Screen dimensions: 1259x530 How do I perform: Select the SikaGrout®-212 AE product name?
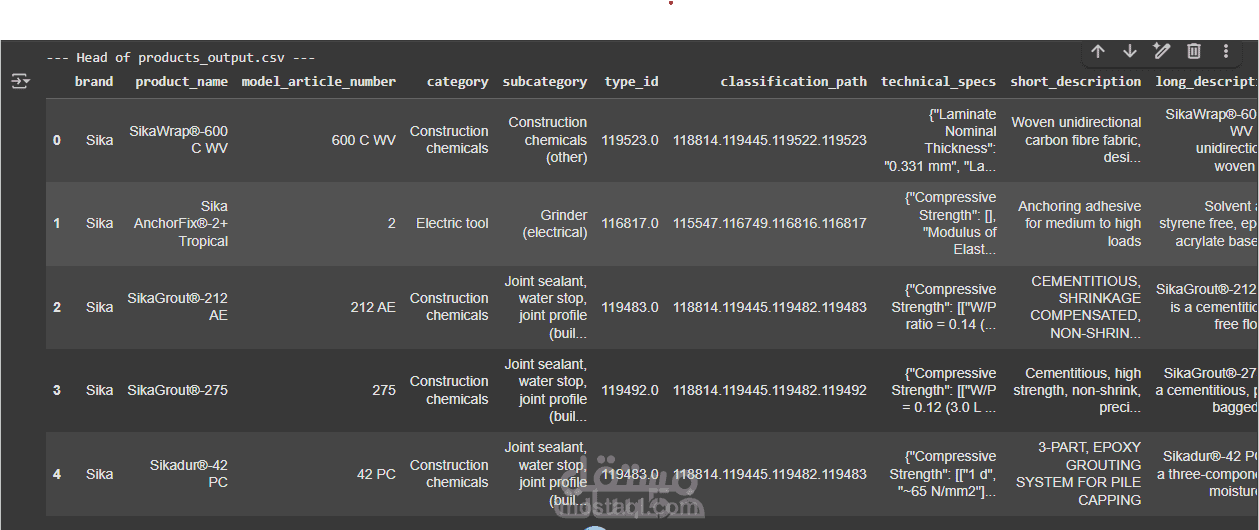tap(178, 307)
